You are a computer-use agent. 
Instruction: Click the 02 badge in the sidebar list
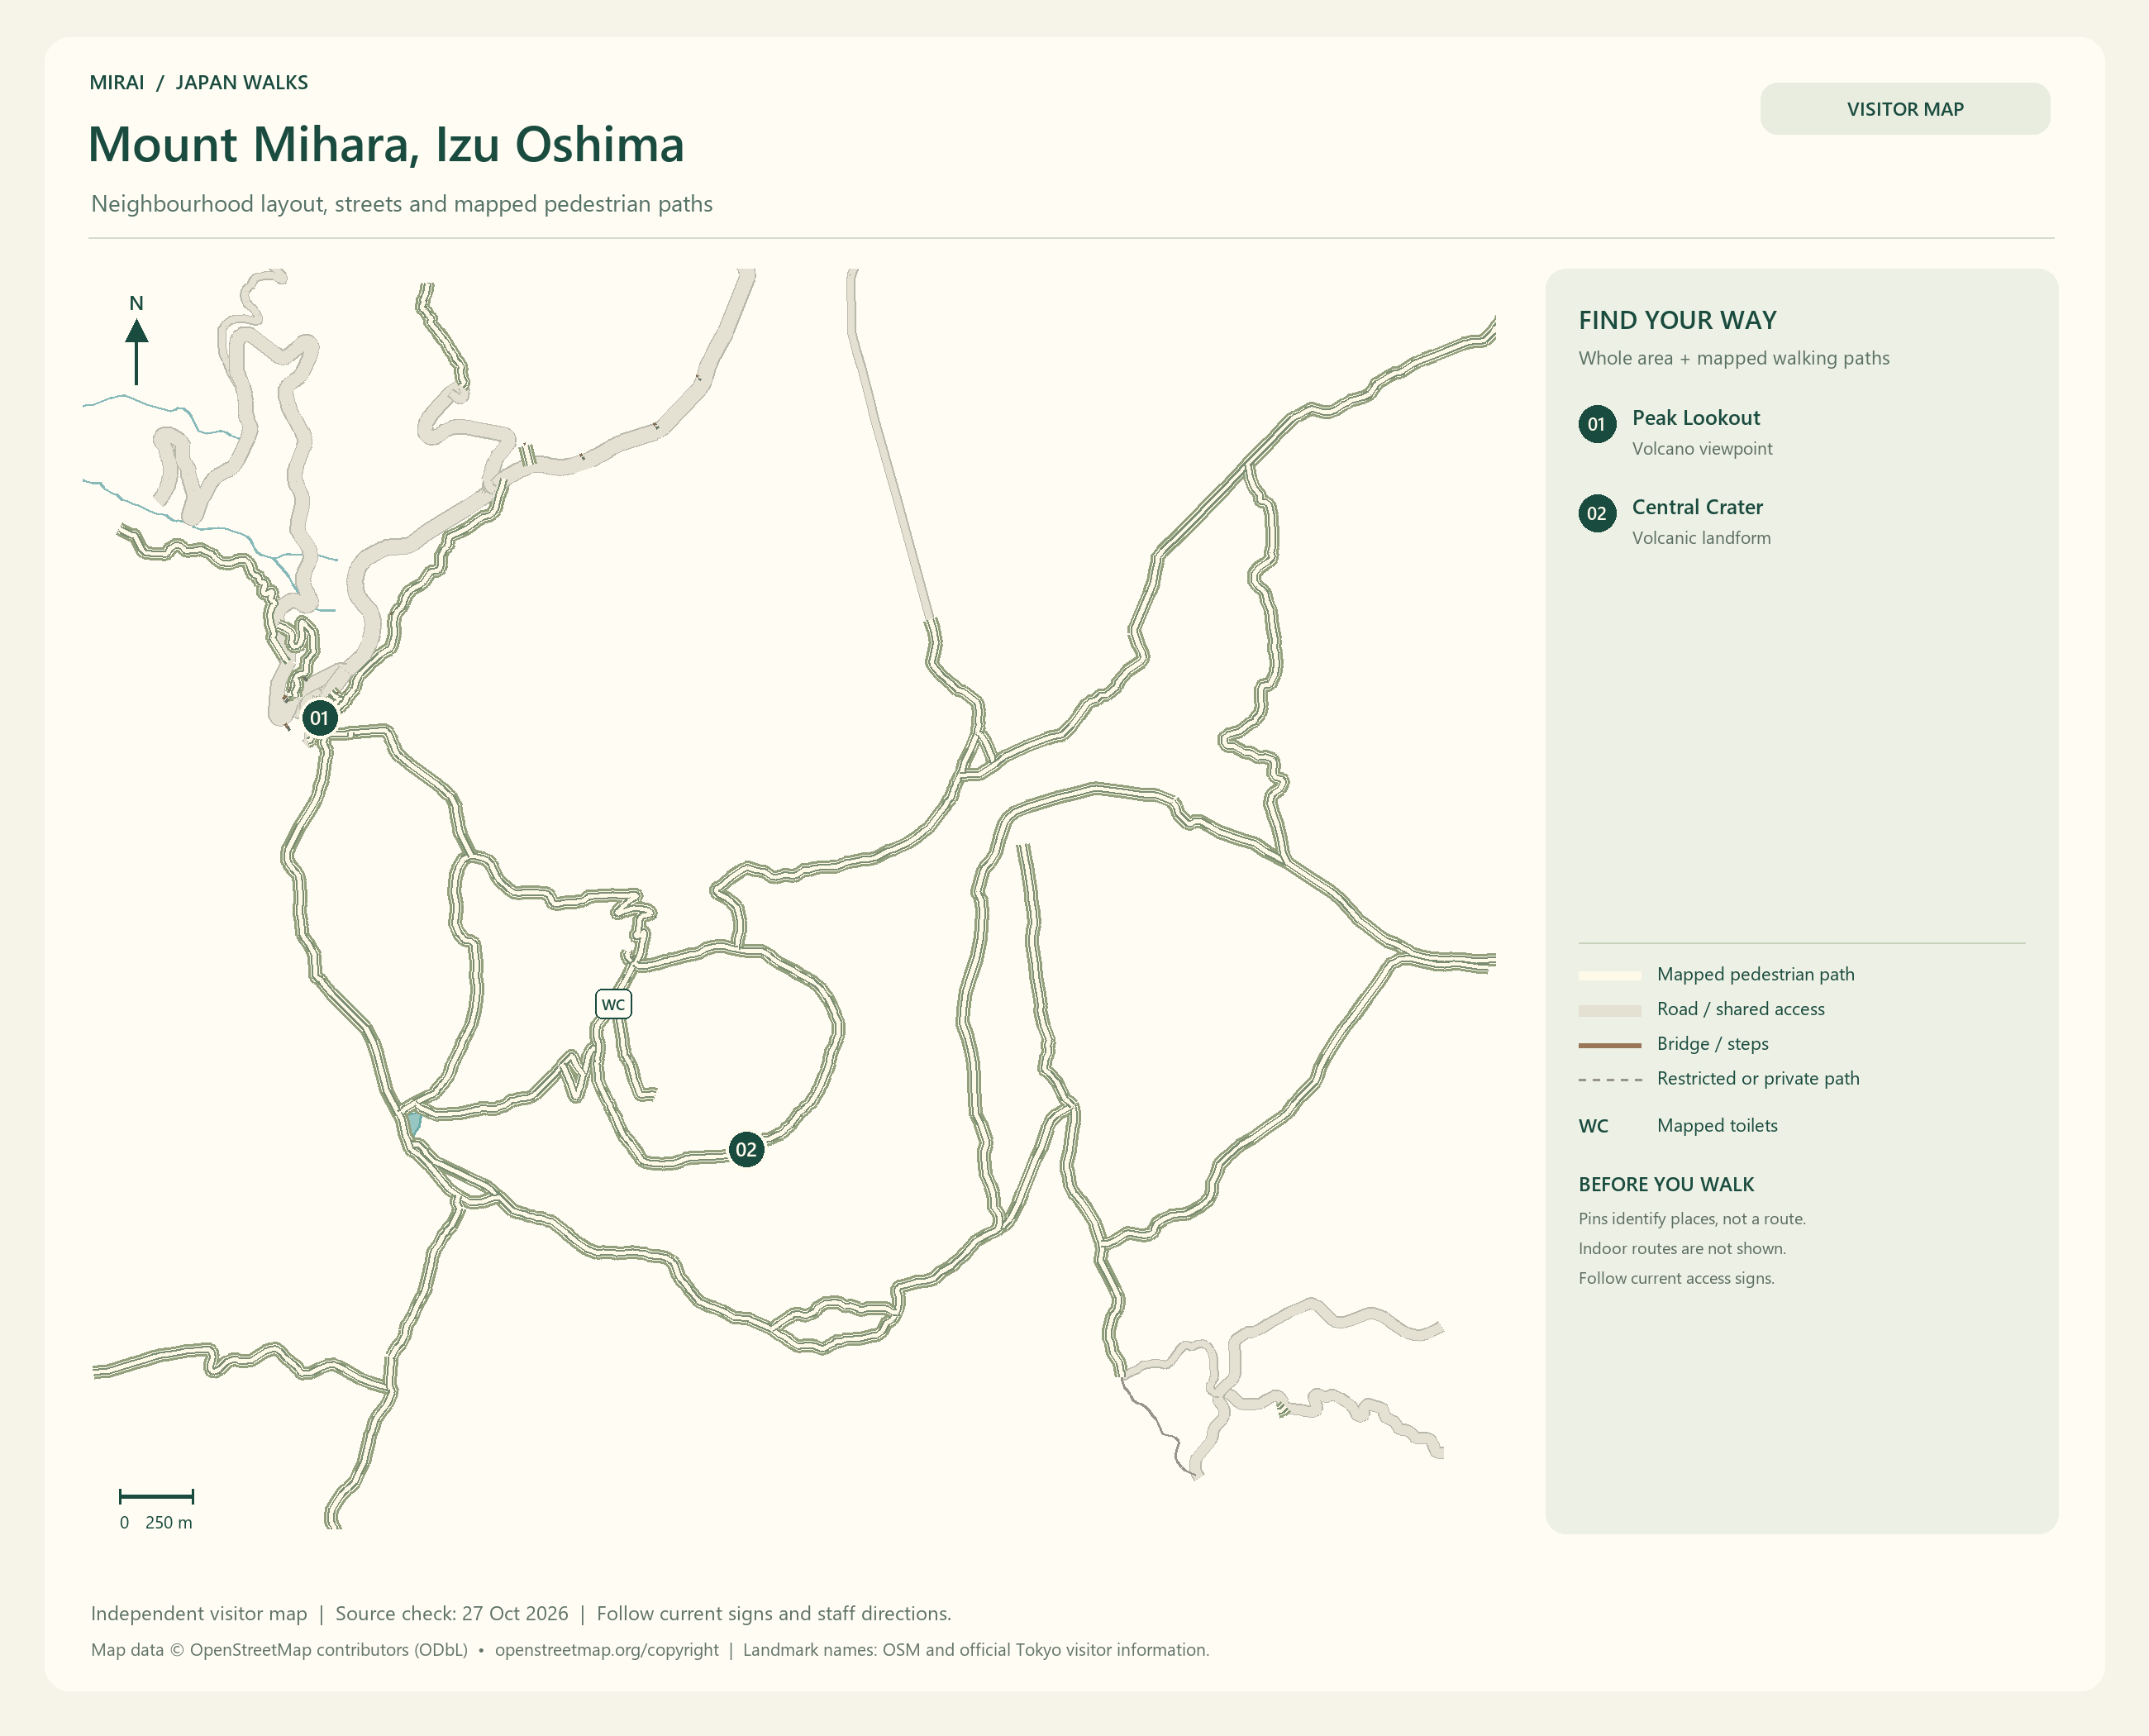(1597, 513)
